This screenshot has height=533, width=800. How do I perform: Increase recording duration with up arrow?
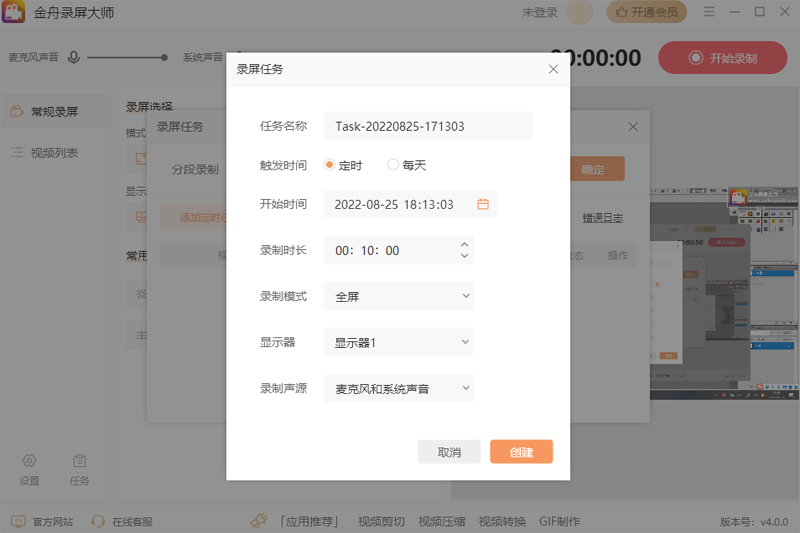pyautogui.click(x=464, y=244)
